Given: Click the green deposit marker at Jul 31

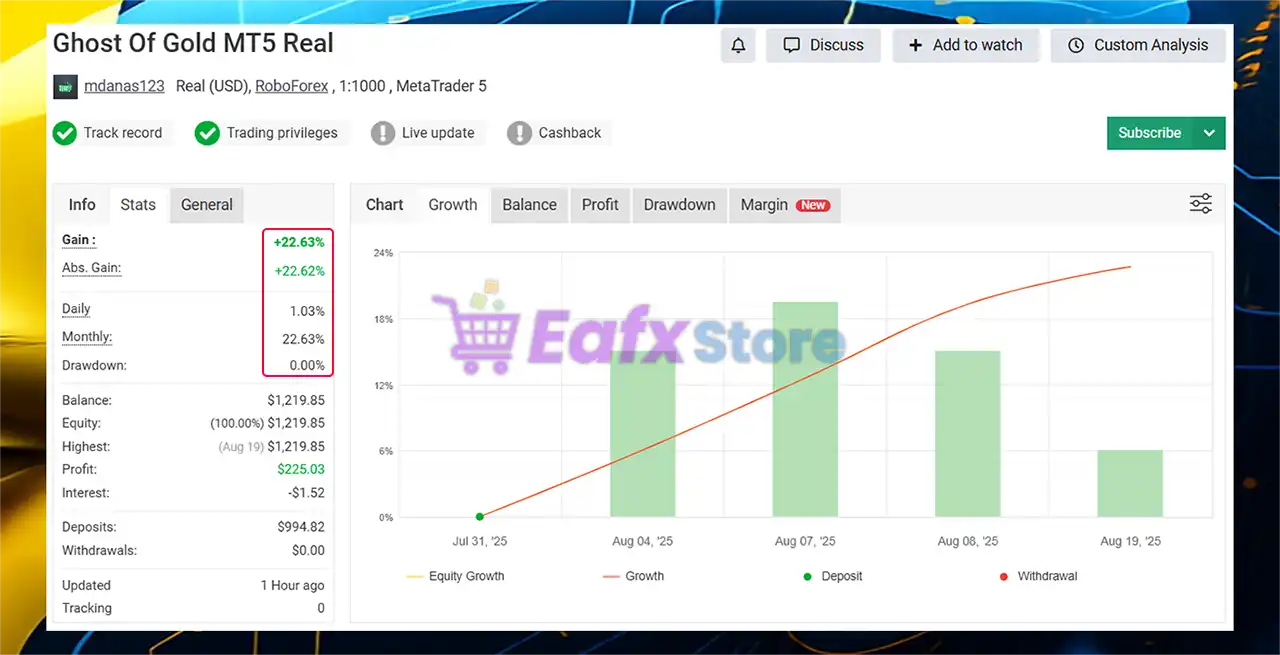Looking at the screenshot, I should point(480,516).
